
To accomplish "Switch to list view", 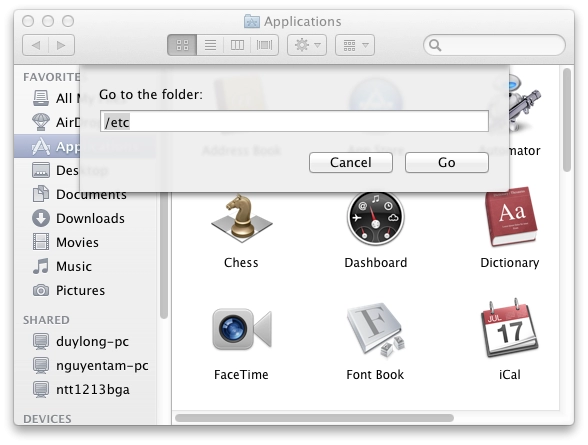I will 210,45.
